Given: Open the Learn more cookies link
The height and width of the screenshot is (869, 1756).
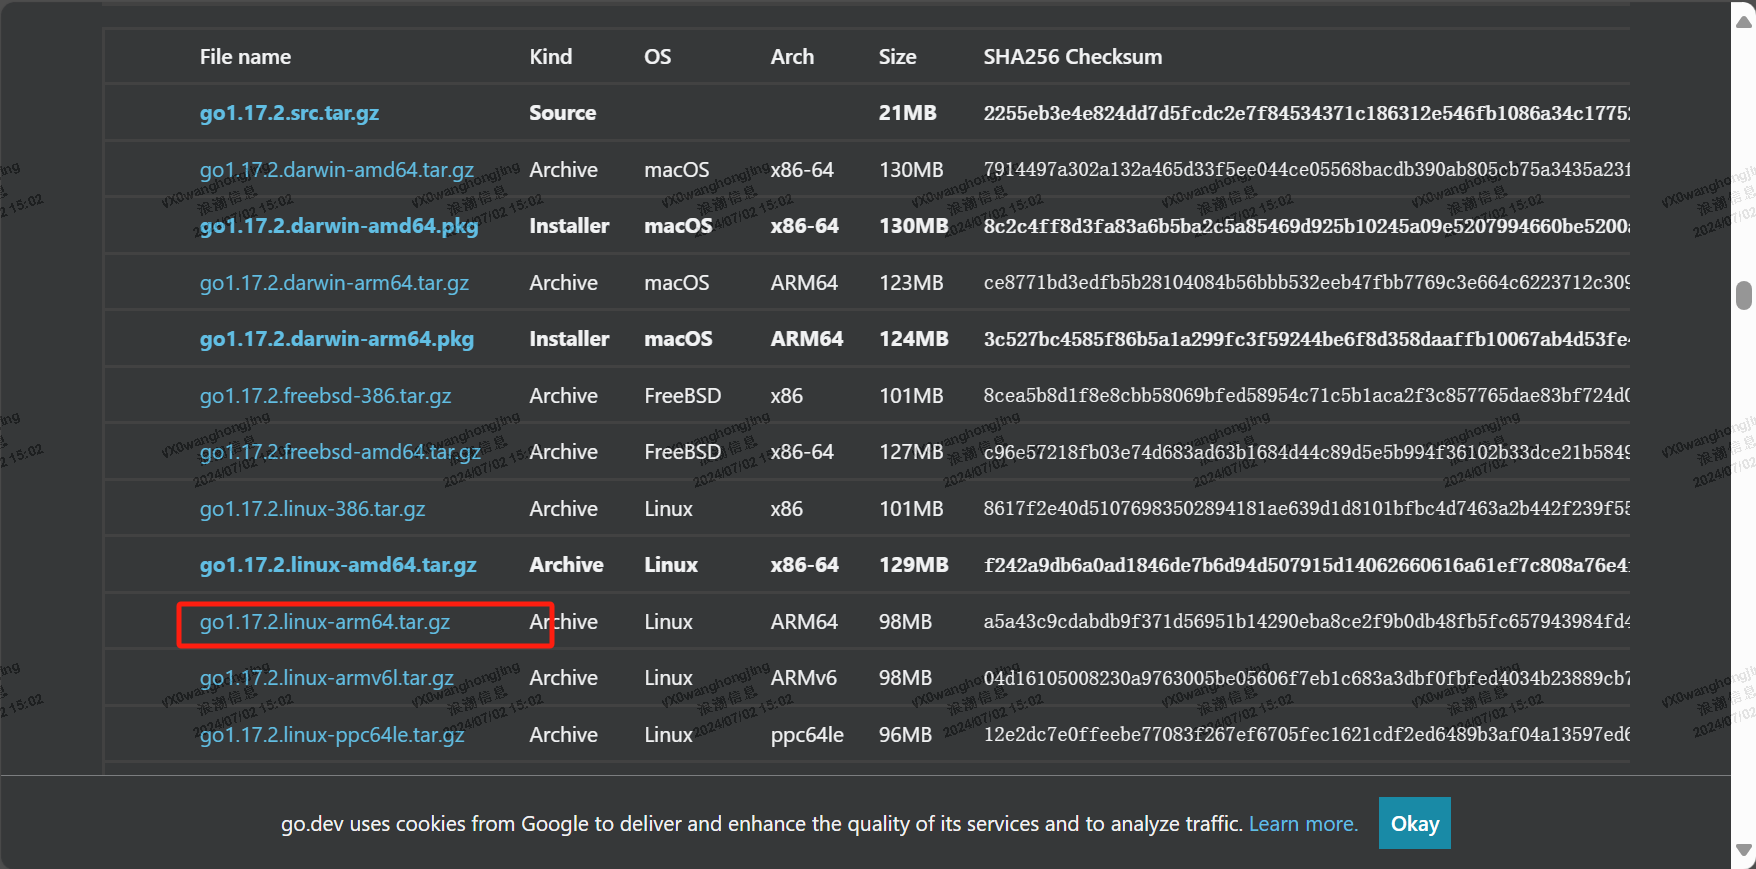Looking at the screenshot, I should pyautogui.click(x=1303, y=824).
